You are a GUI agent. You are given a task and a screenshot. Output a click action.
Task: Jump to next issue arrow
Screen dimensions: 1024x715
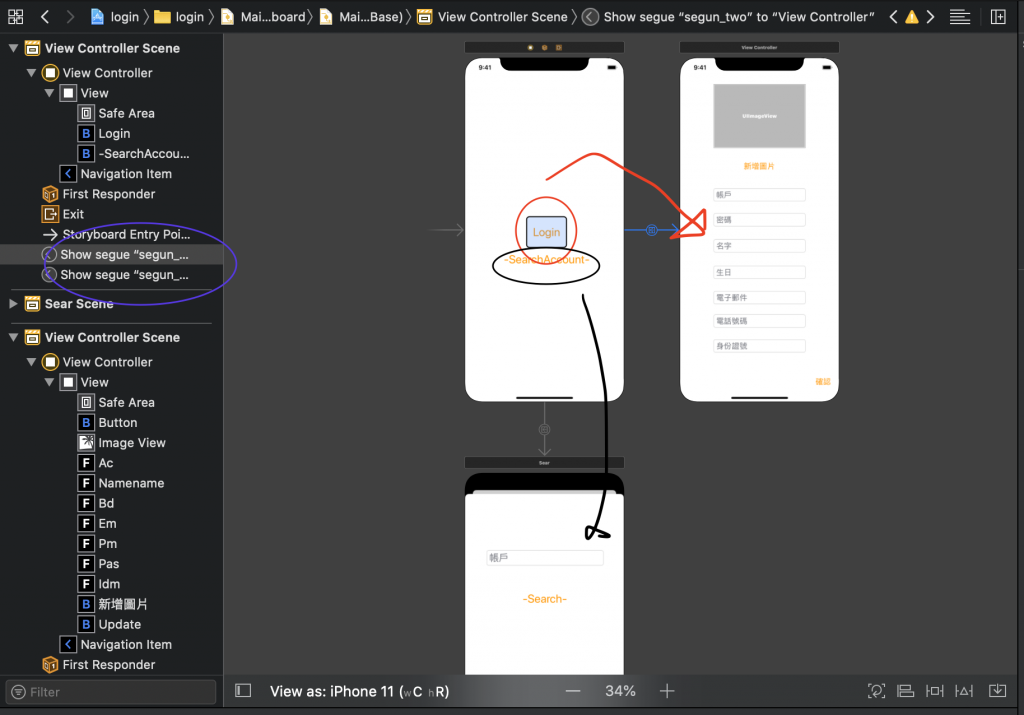[931, 16]
